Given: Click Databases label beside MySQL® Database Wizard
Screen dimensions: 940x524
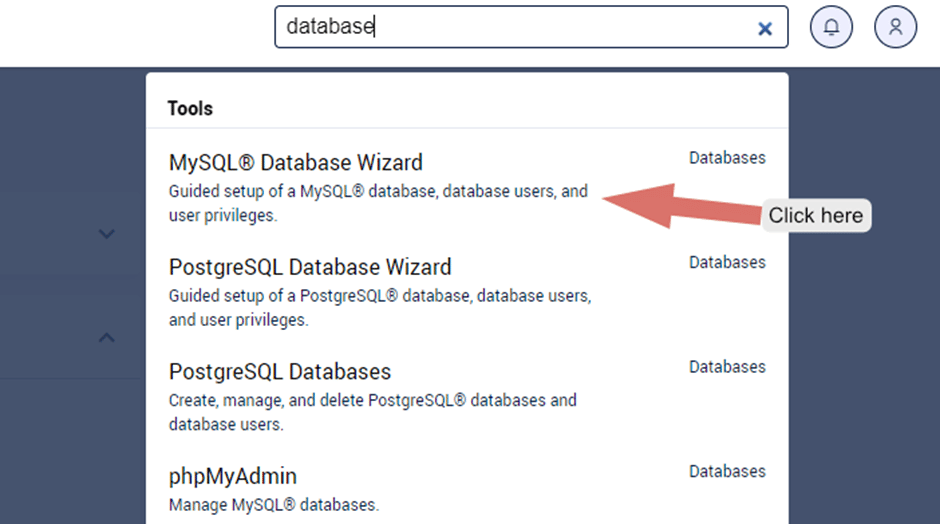Looking at the screenshot, I should pyautogui.click(x=727, y=158).
